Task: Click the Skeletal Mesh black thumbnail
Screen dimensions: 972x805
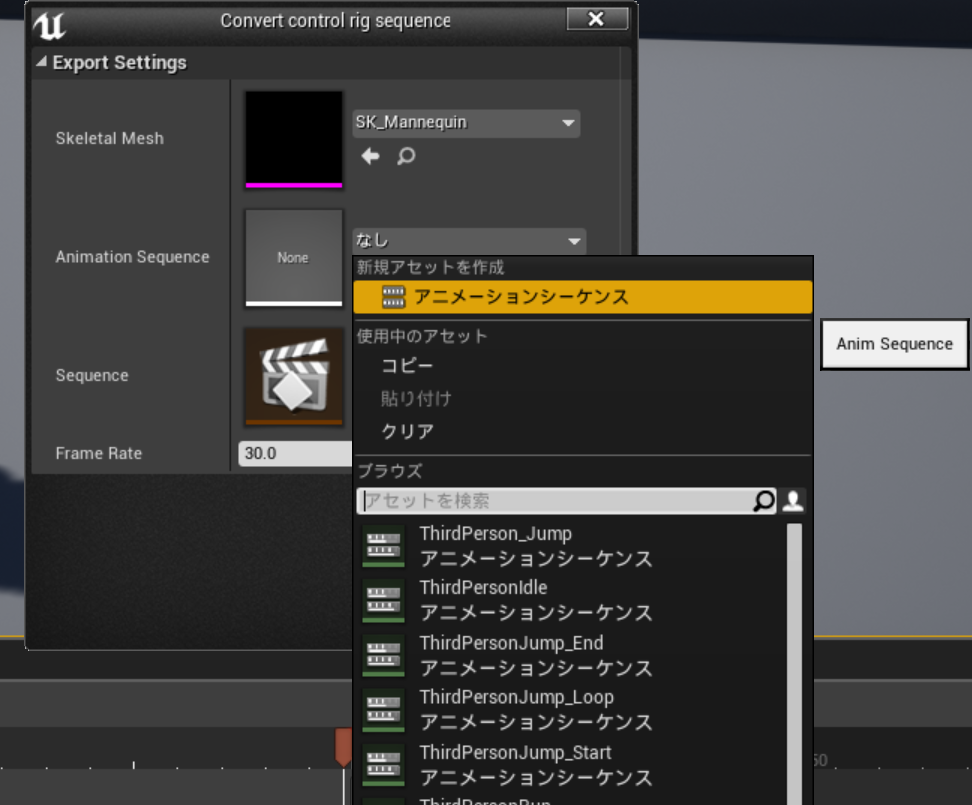Action: [294, 139]
